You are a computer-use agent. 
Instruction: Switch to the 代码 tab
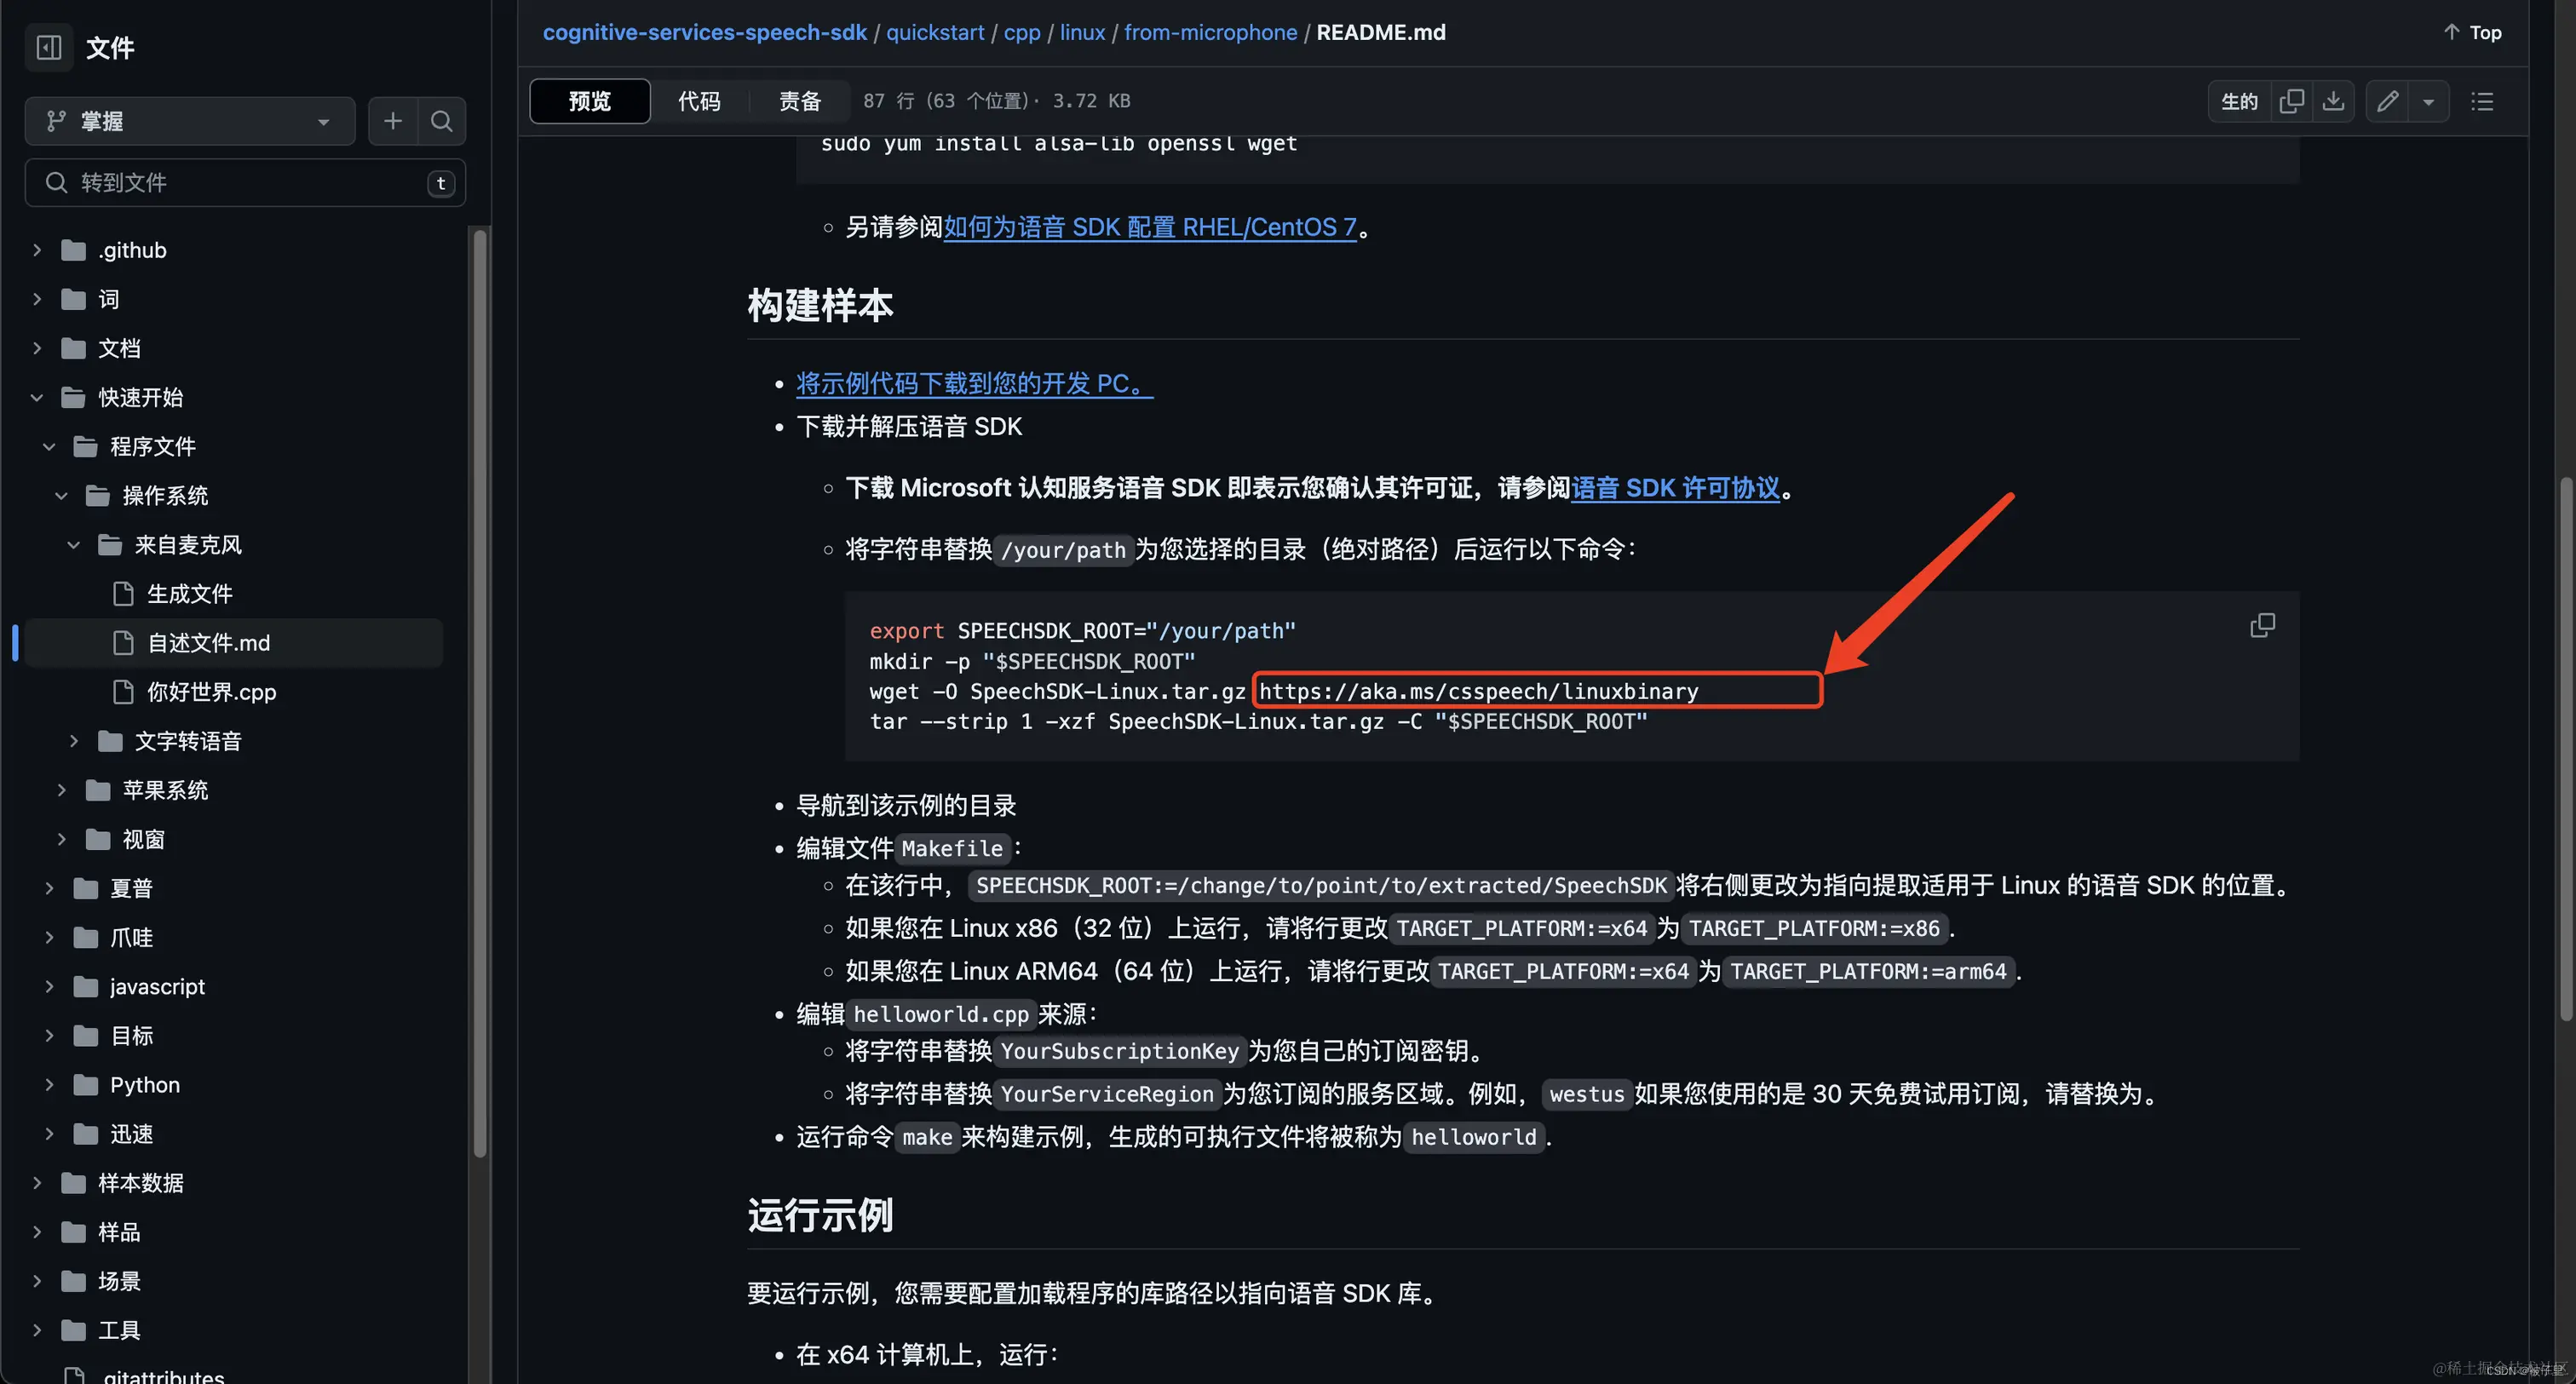699,100
